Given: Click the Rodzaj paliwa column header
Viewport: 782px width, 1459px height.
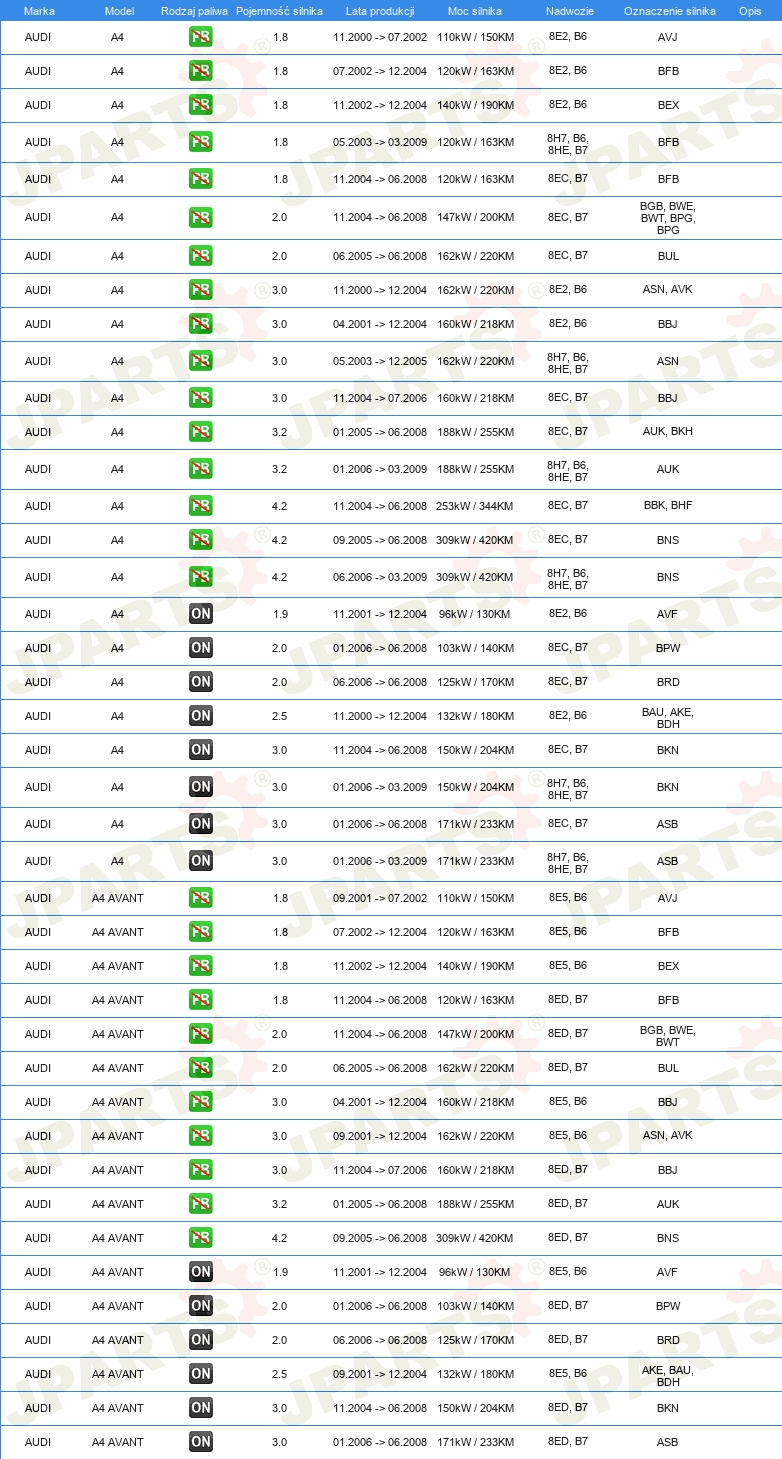Looking at the screenshot, I should 195,10.
